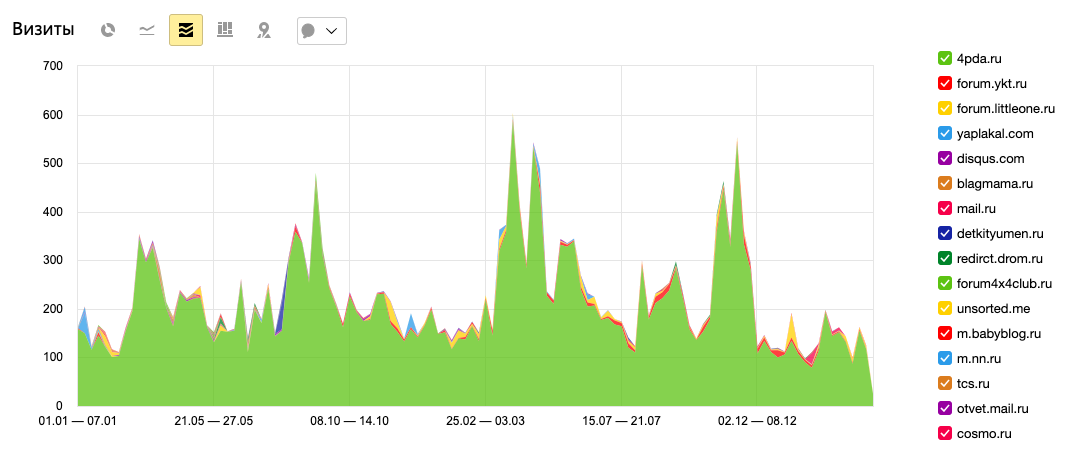Click the unsorted.me legend label
The image size is (1072, 451).
[993, 309]
